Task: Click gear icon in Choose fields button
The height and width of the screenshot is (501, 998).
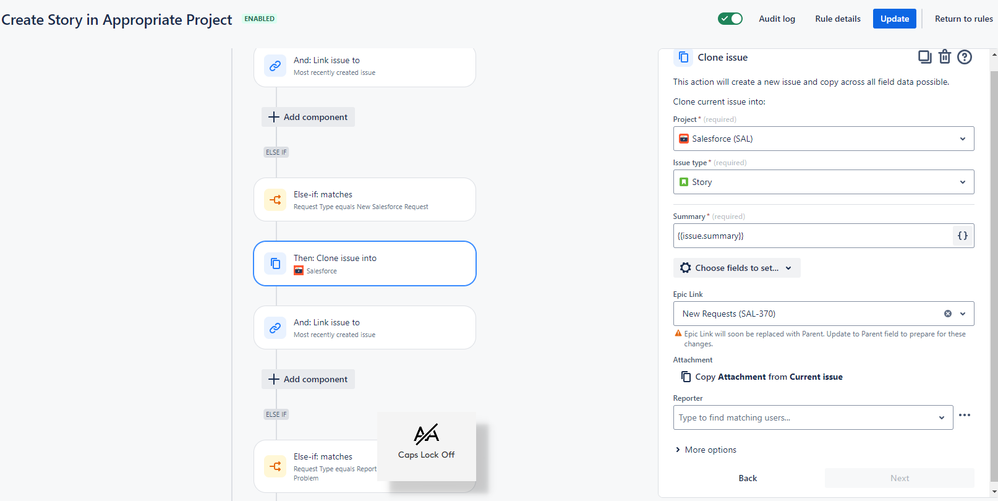Action: pyautogui.click(x=685, y=268)
